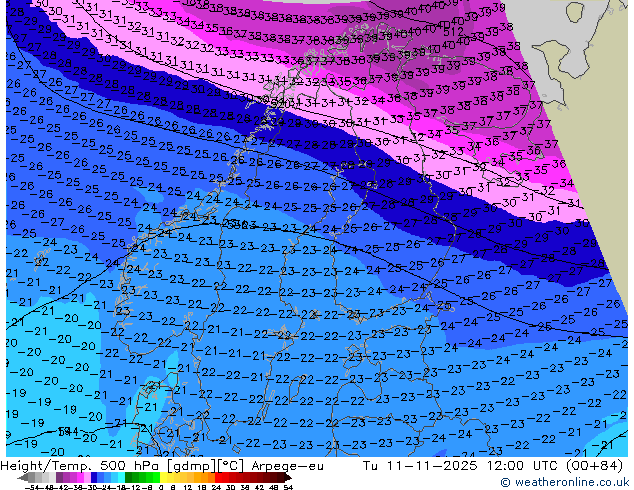Click the "54" value under the legend
Image resolution: width=634 pixels, height=490 pixels.
click(x=288, y=486)
